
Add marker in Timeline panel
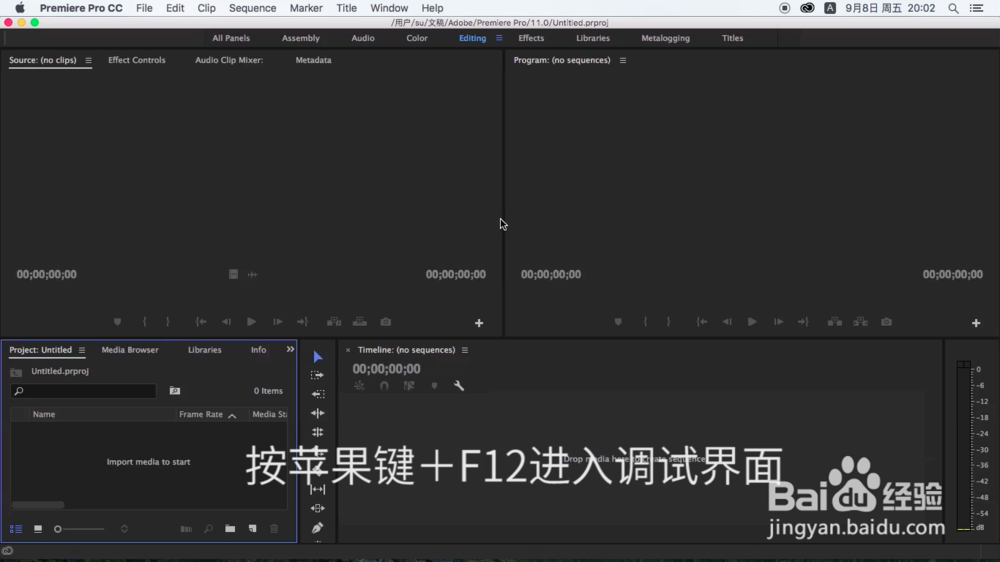click(434, 386)
